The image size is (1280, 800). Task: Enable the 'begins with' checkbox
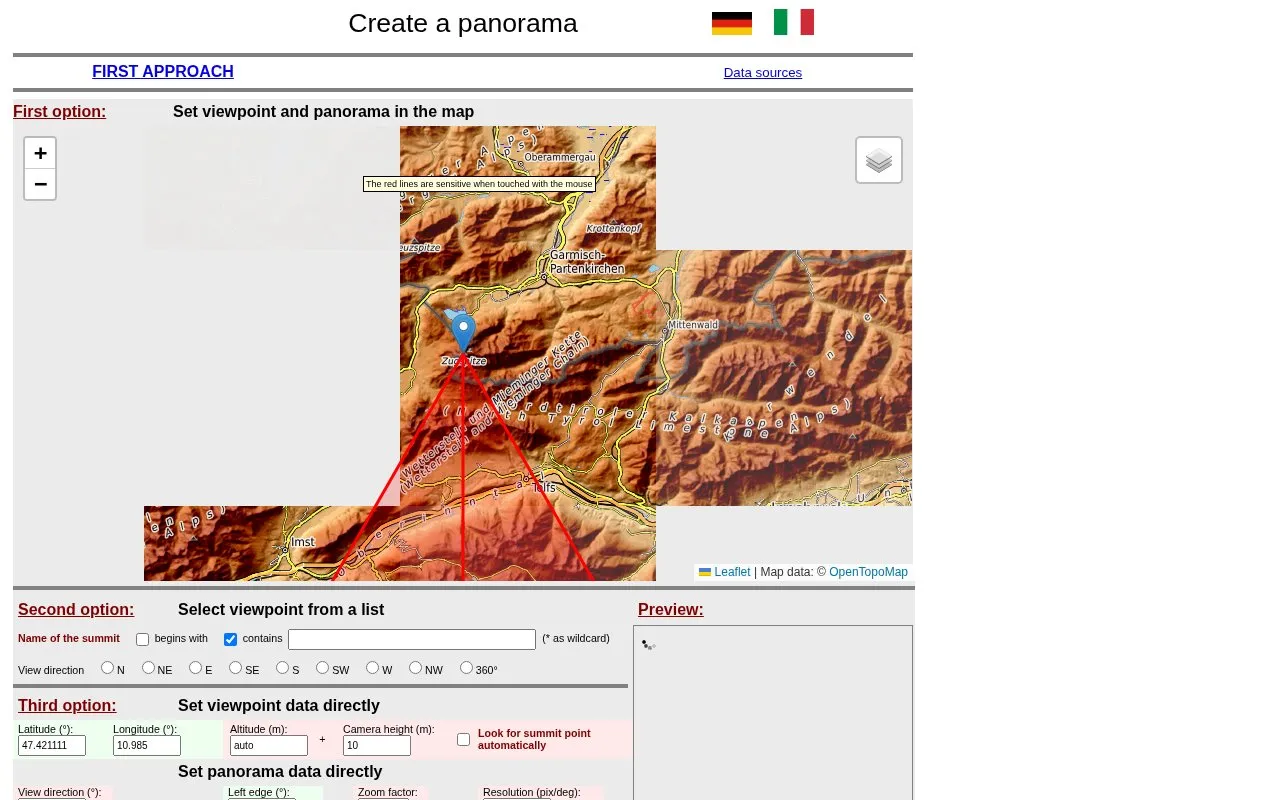click(142, 639)
